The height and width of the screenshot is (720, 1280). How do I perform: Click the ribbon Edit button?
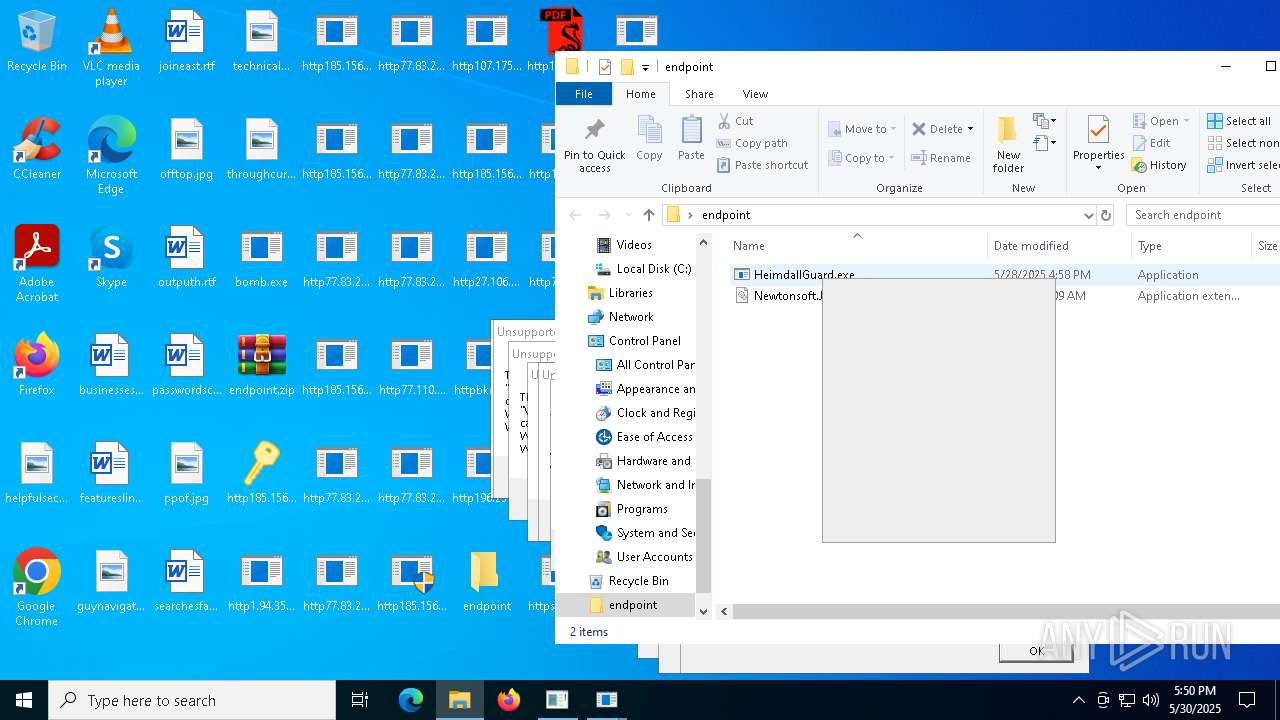click(1151, 143)
